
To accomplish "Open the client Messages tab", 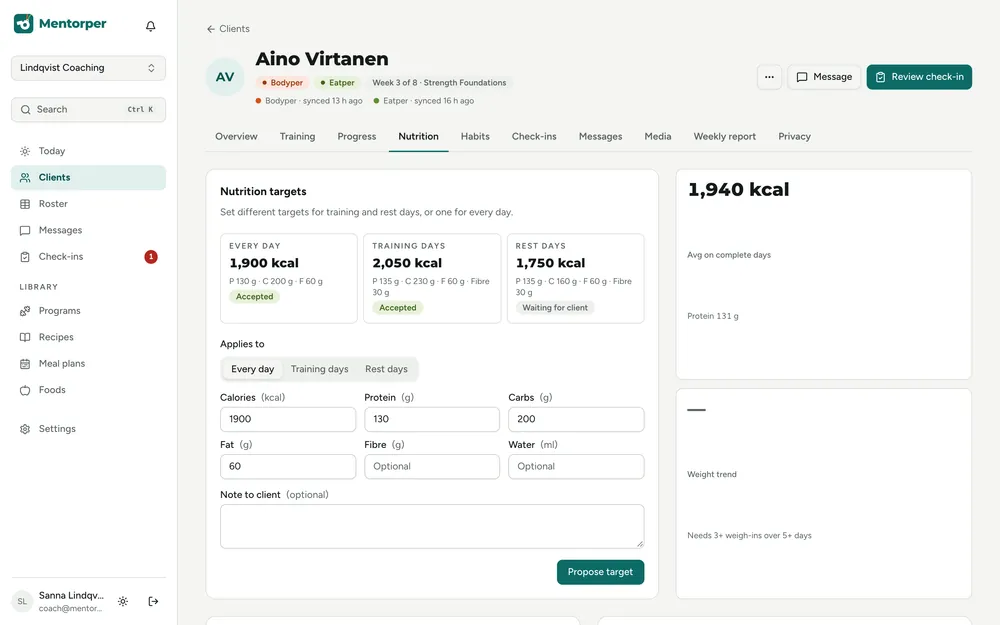I will pyautogui.click(x=600, y=136).
